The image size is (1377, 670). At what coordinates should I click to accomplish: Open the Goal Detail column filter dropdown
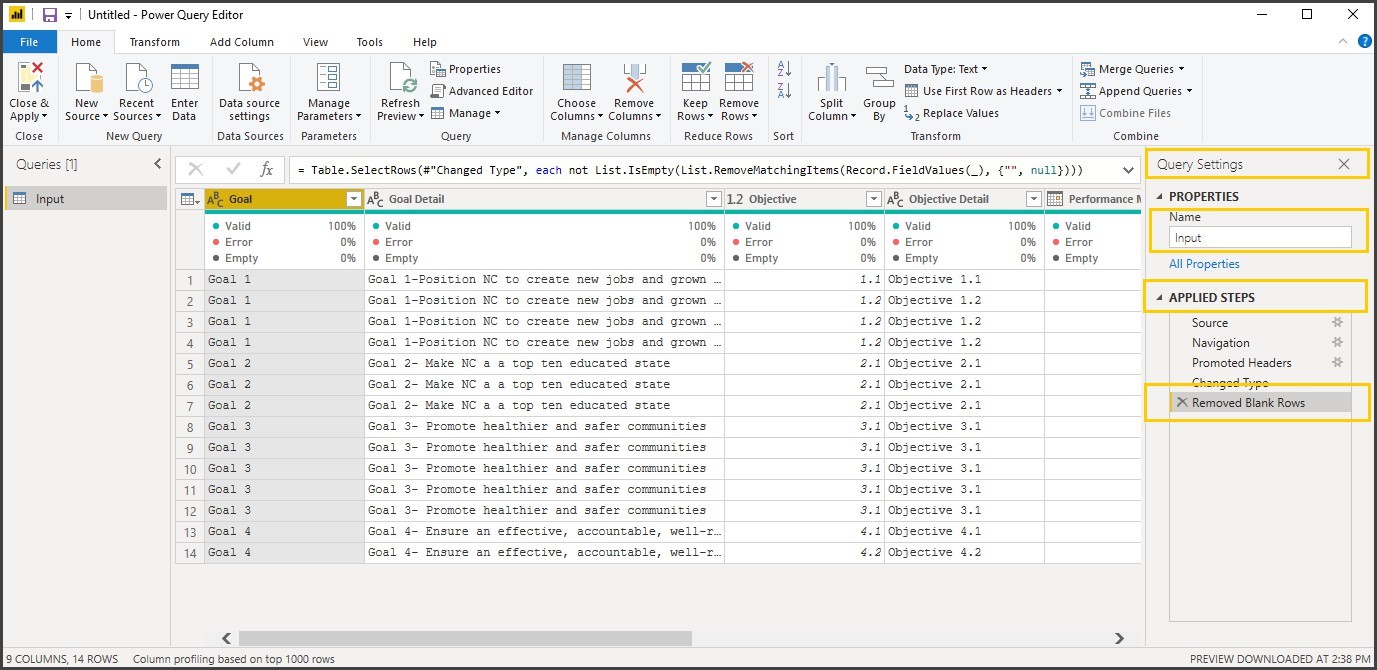(x=713, y=199)
